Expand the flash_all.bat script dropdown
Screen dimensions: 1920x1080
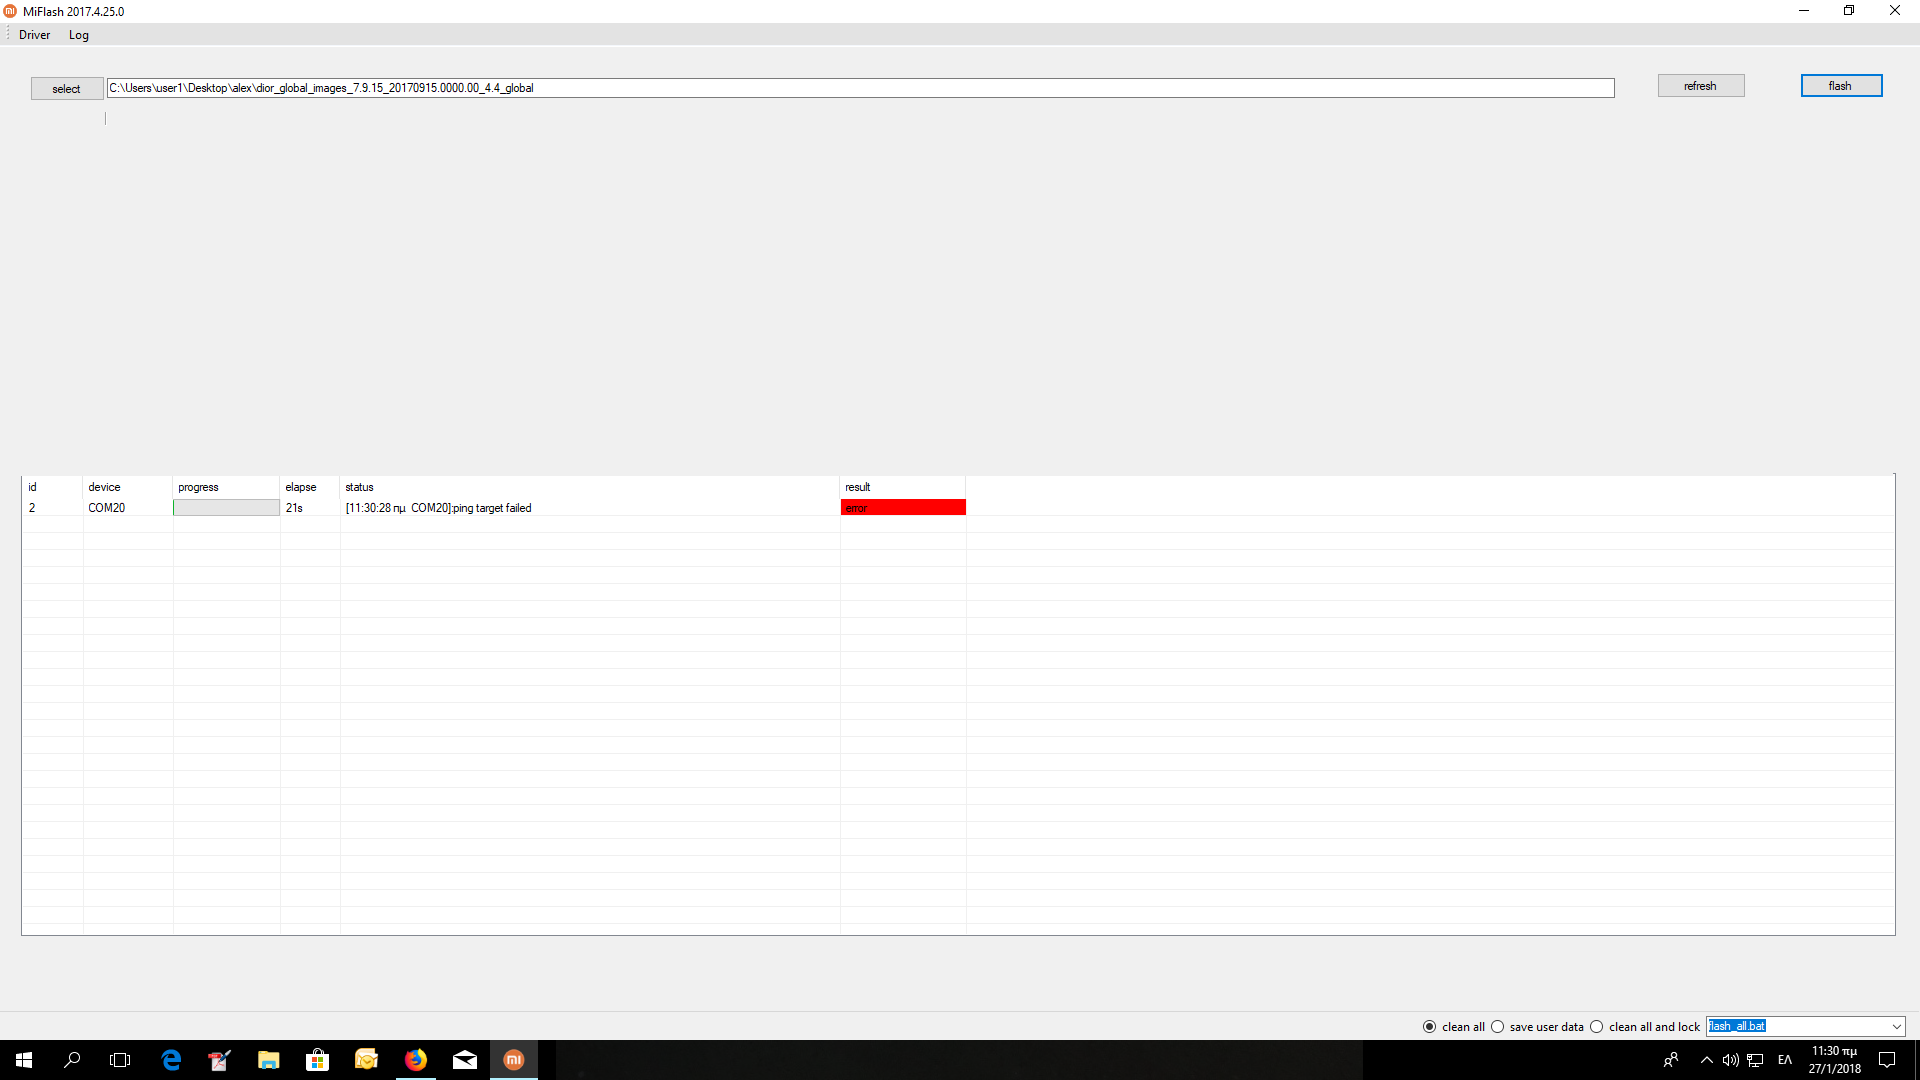tap(1896, 1027)
